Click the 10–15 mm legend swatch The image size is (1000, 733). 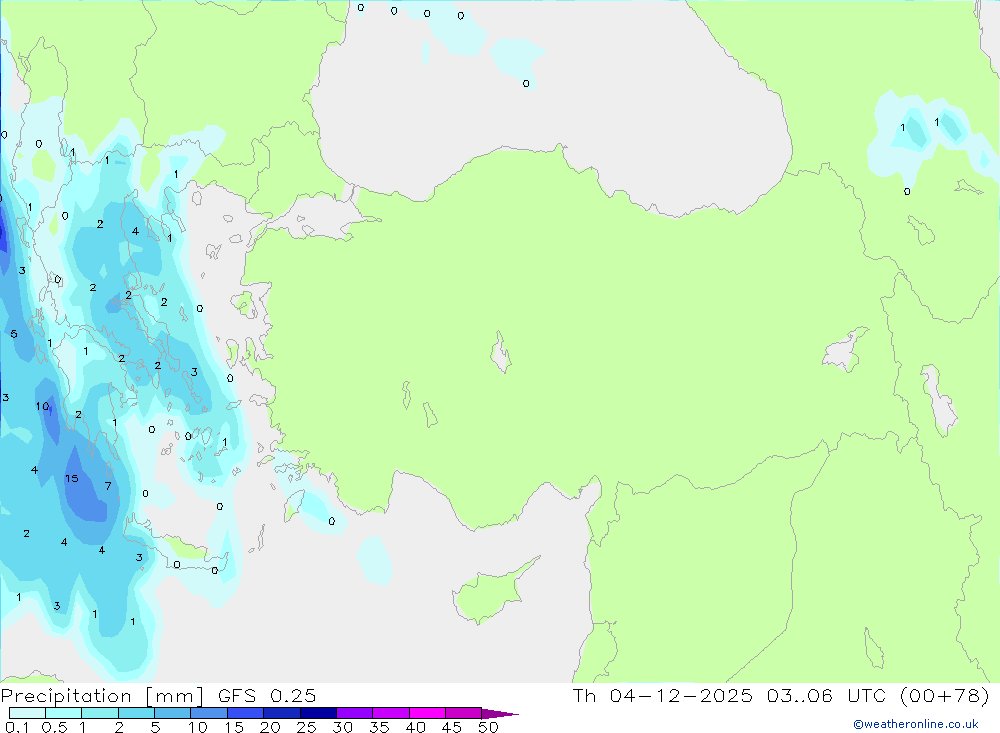pos(209,713)
